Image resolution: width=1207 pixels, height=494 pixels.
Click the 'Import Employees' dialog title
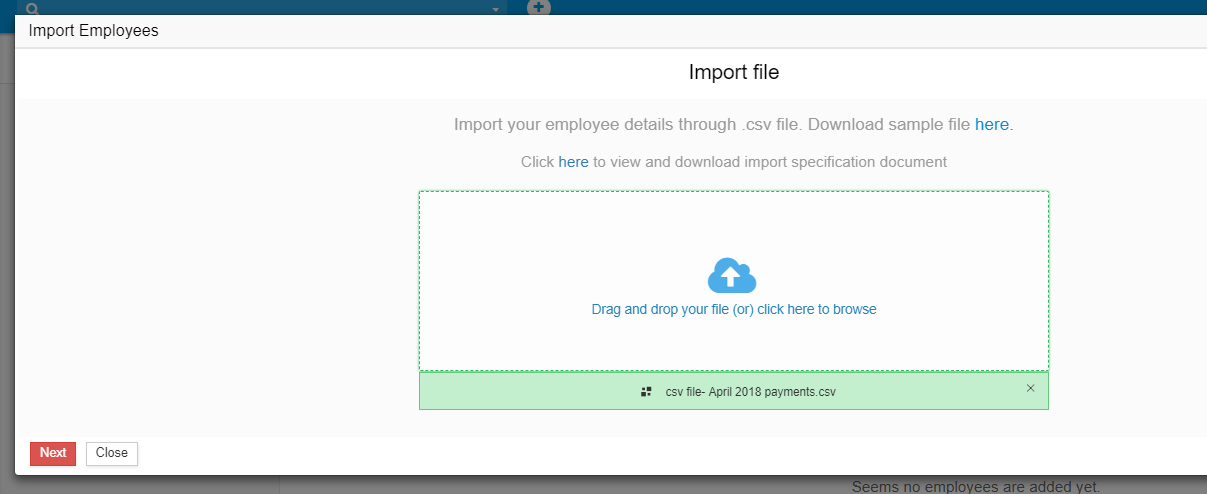point(93,31)
